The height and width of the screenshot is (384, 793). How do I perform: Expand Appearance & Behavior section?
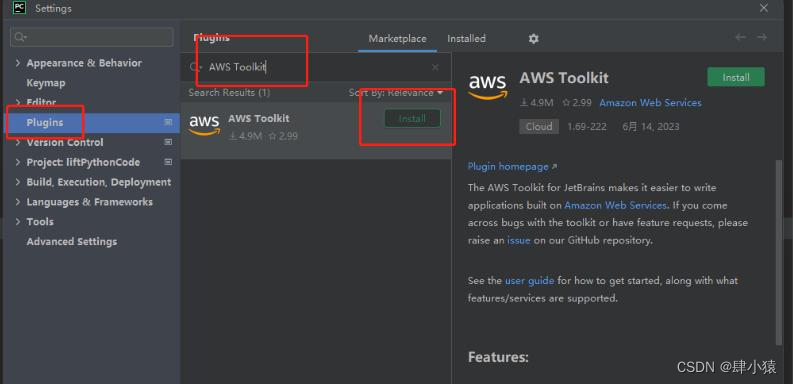pos(18,63)
